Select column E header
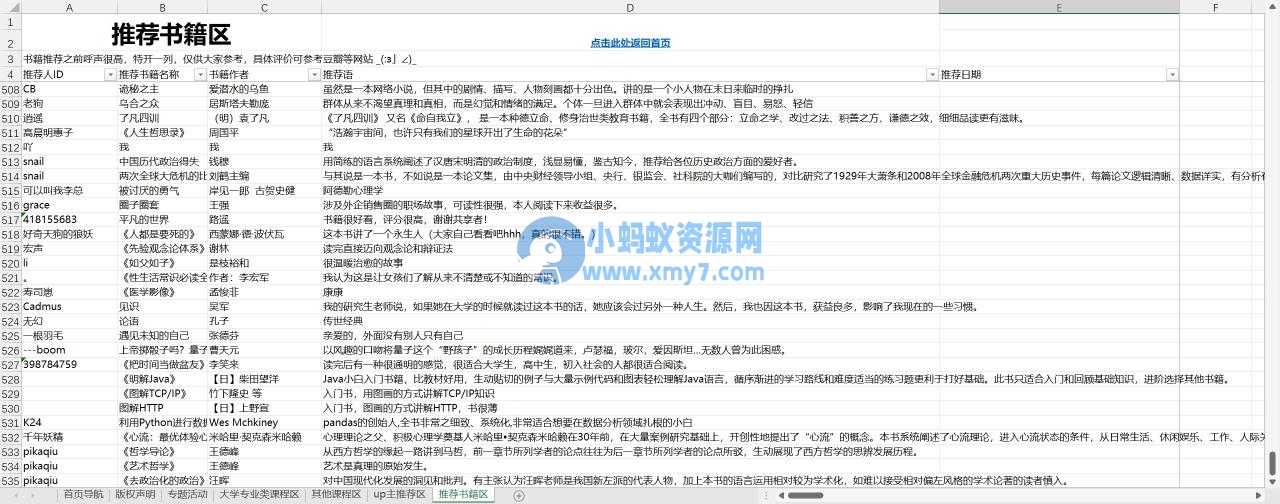The image size is (1280, 504). pyautogui.click(x=1059, y=7)
